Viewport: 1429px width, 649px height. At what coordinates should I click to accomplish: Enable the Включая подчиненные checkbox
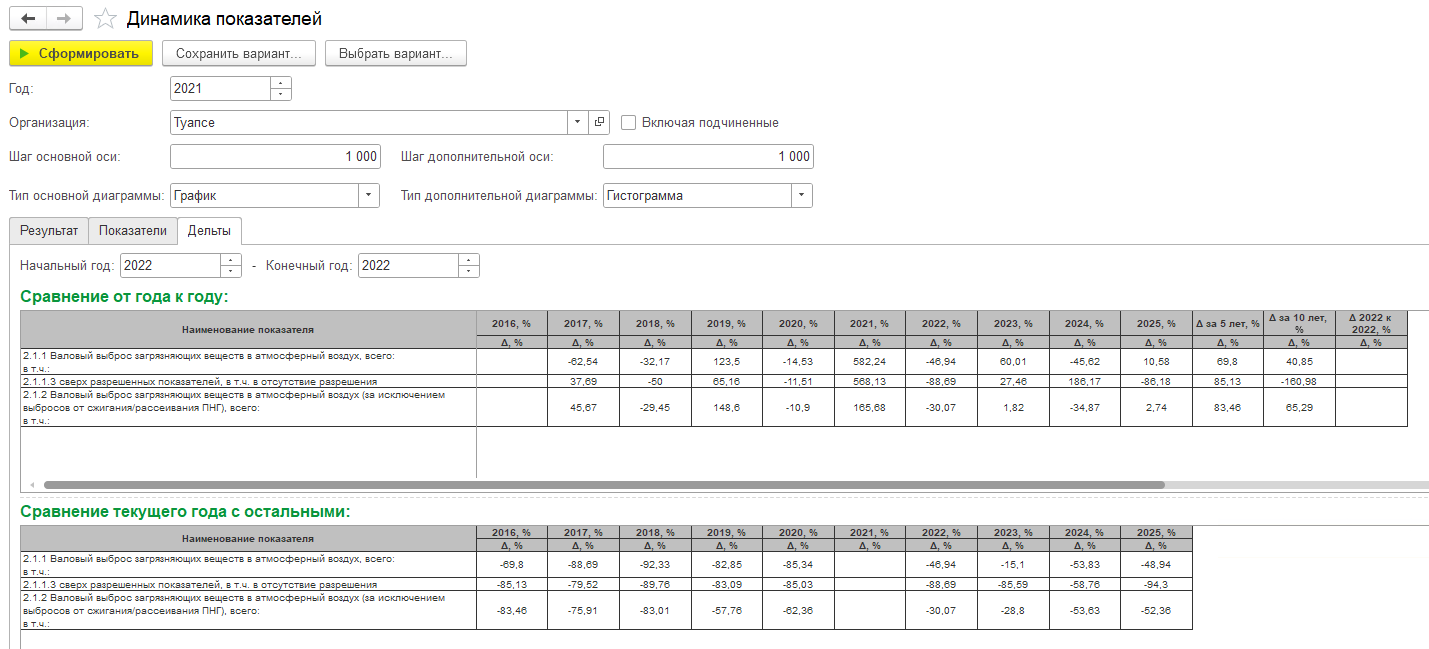click(629, 123)
